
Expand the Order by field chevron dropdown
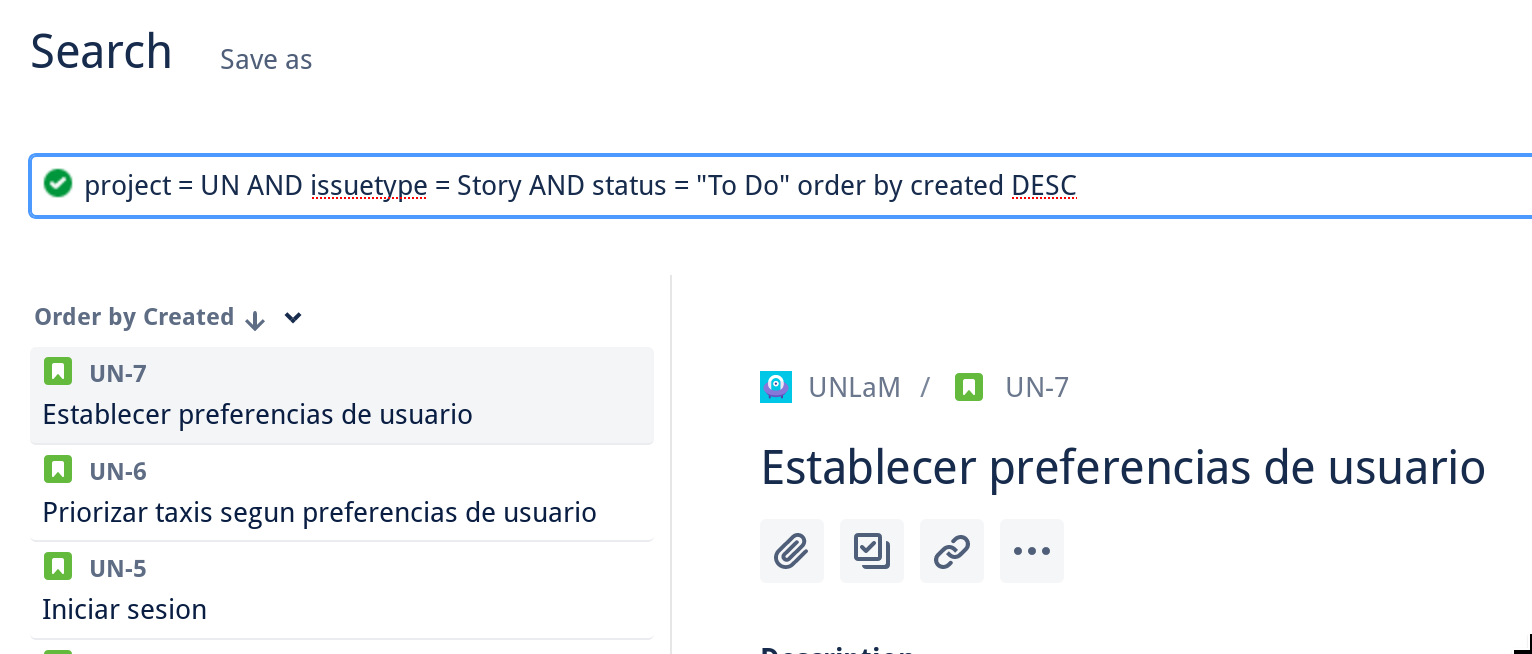coord(293,318)
